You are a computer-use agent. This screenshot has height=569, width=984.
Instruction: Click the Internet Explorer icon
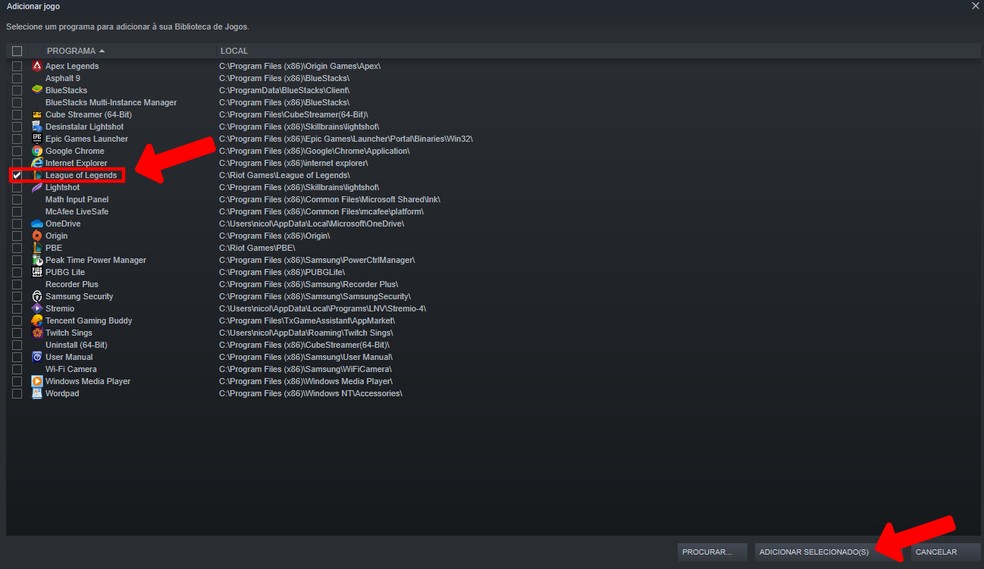pos(37,163)
